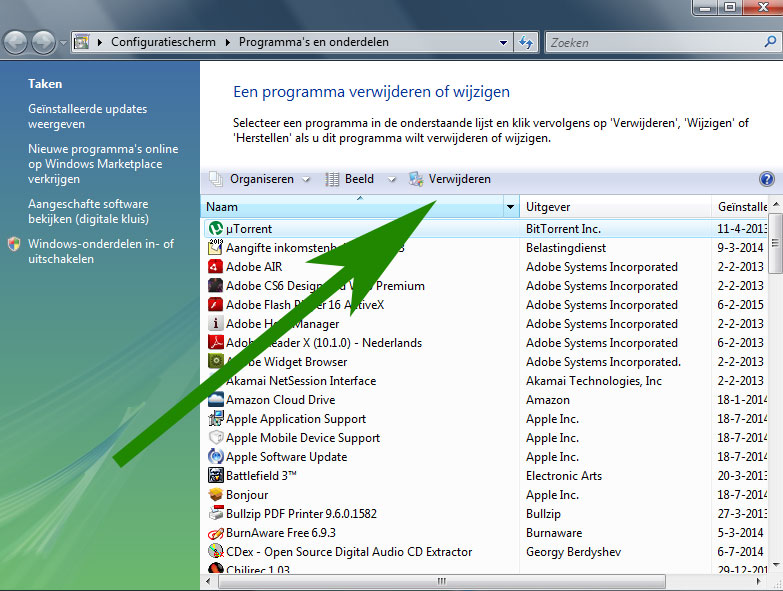This screenshot has height=591, width=783.
Task: Click the Electronic Arts publisher cell
Action: click(x=564, y=475)
